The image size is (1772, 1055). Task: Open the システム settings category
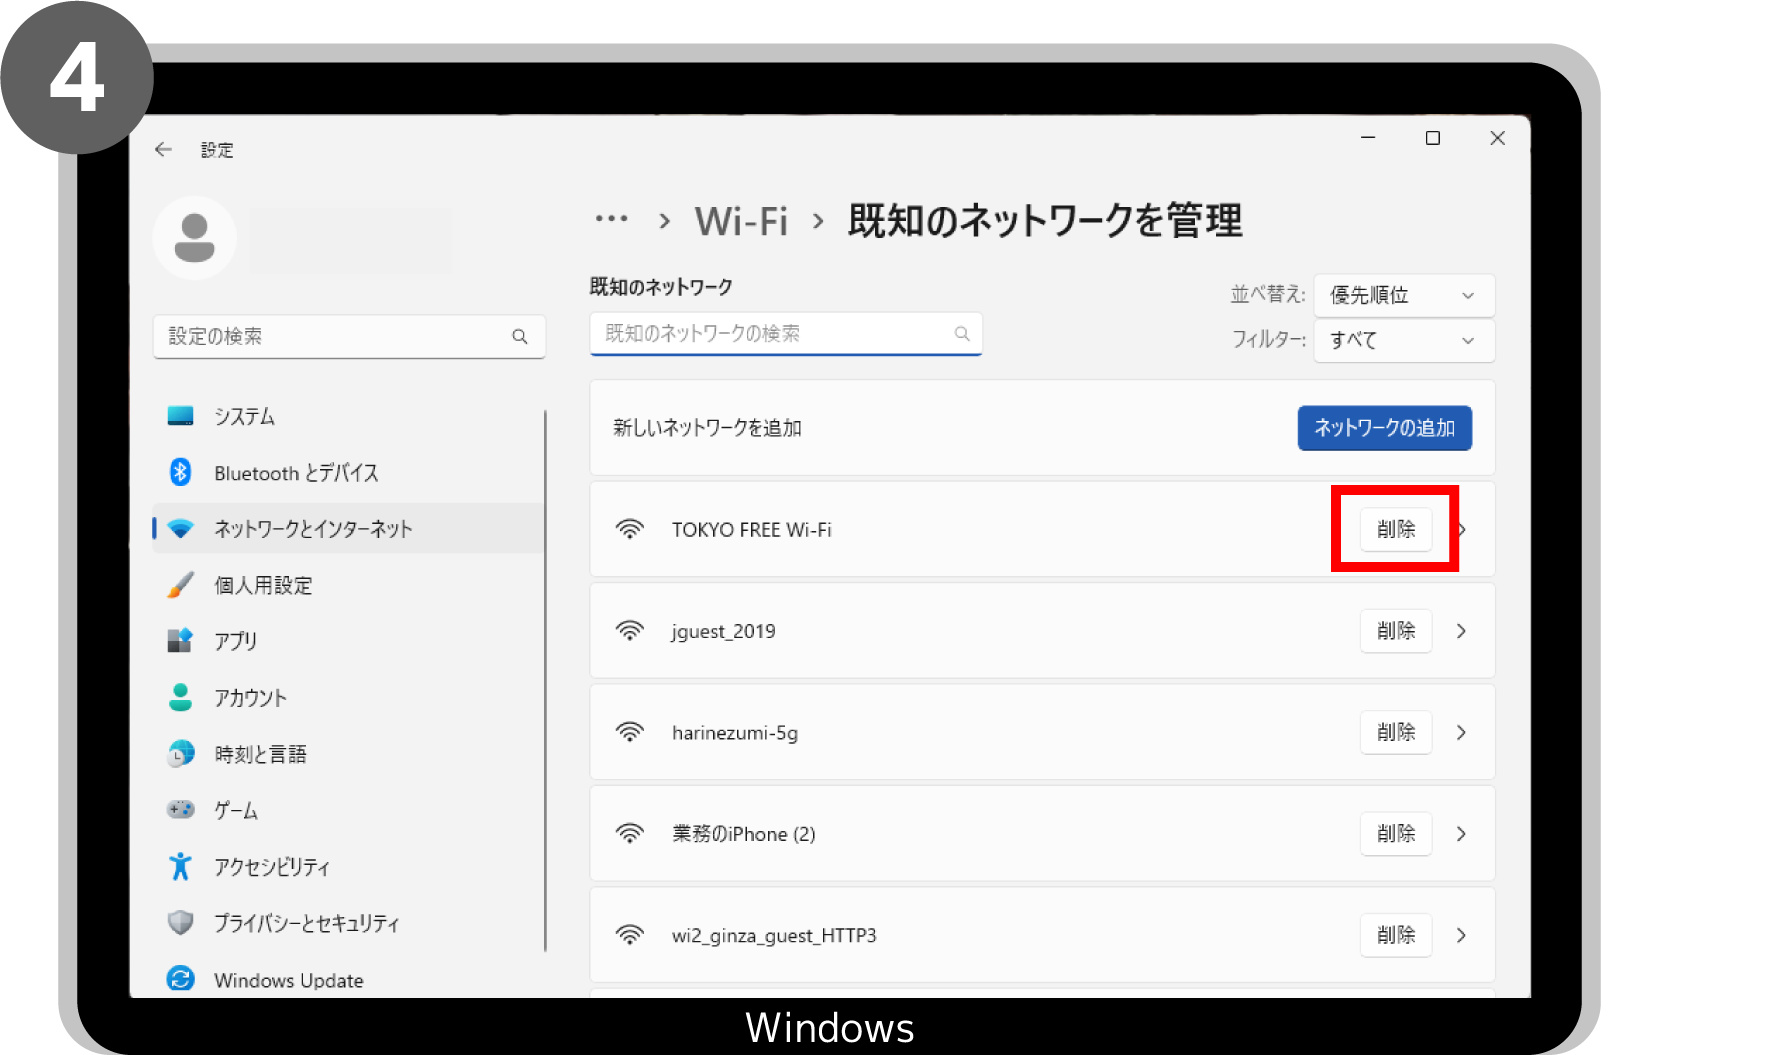(244, 416)
